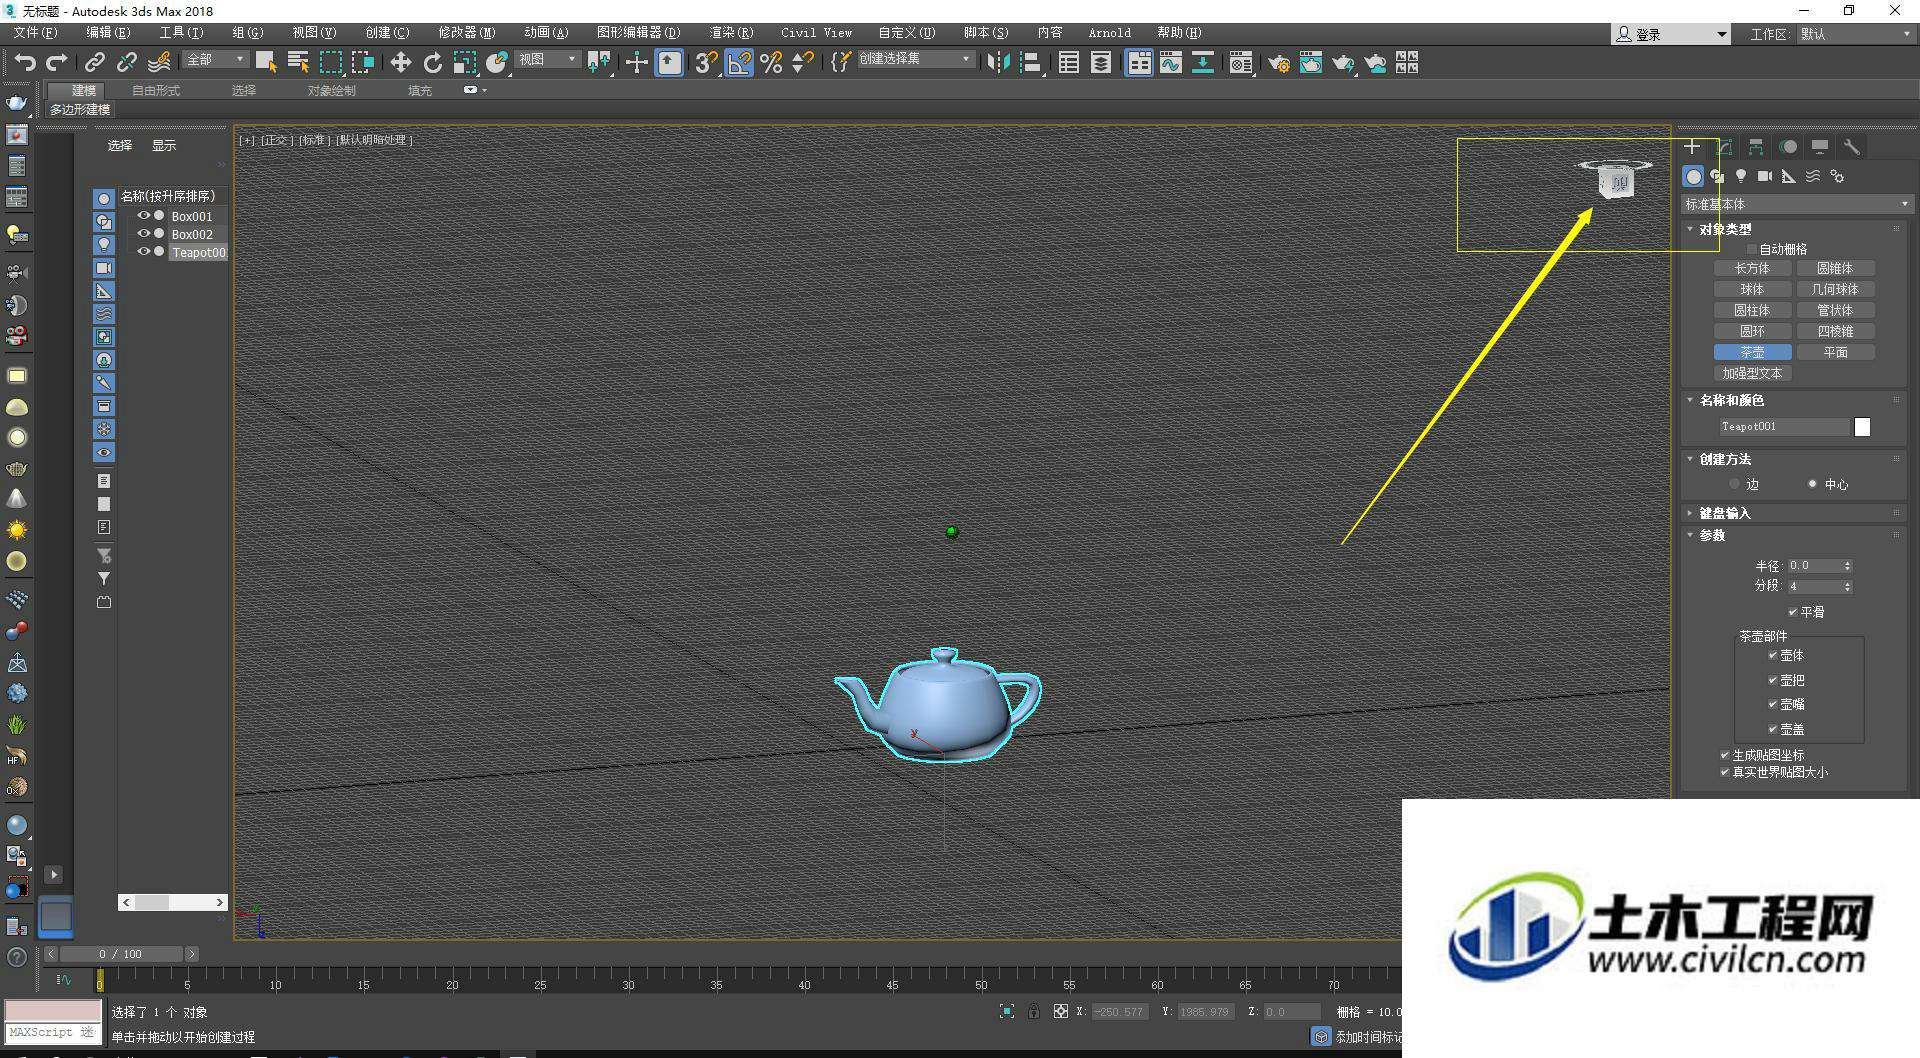
Task: Open the Render Setup teapot-gear icon
Action: pyautogui.click(x=1278, y=63)
